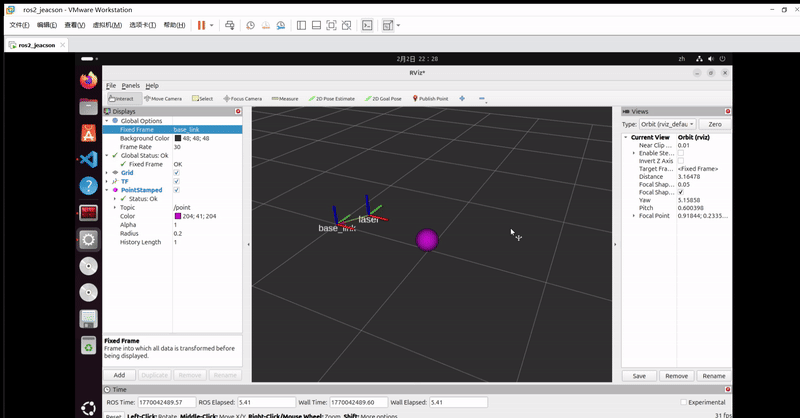The image size is (800, 418).
Task: Select the 2D Pose Estimate tool
Action: pyautogui.click(x=332, y=99)
